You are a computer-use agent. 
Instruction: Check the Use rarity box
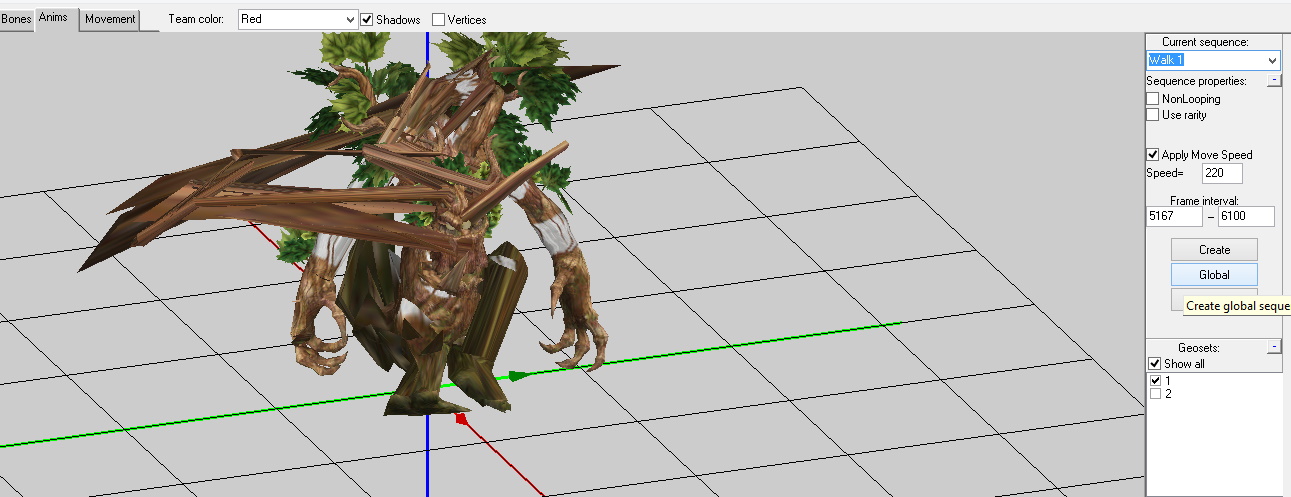coord(1153,115)
